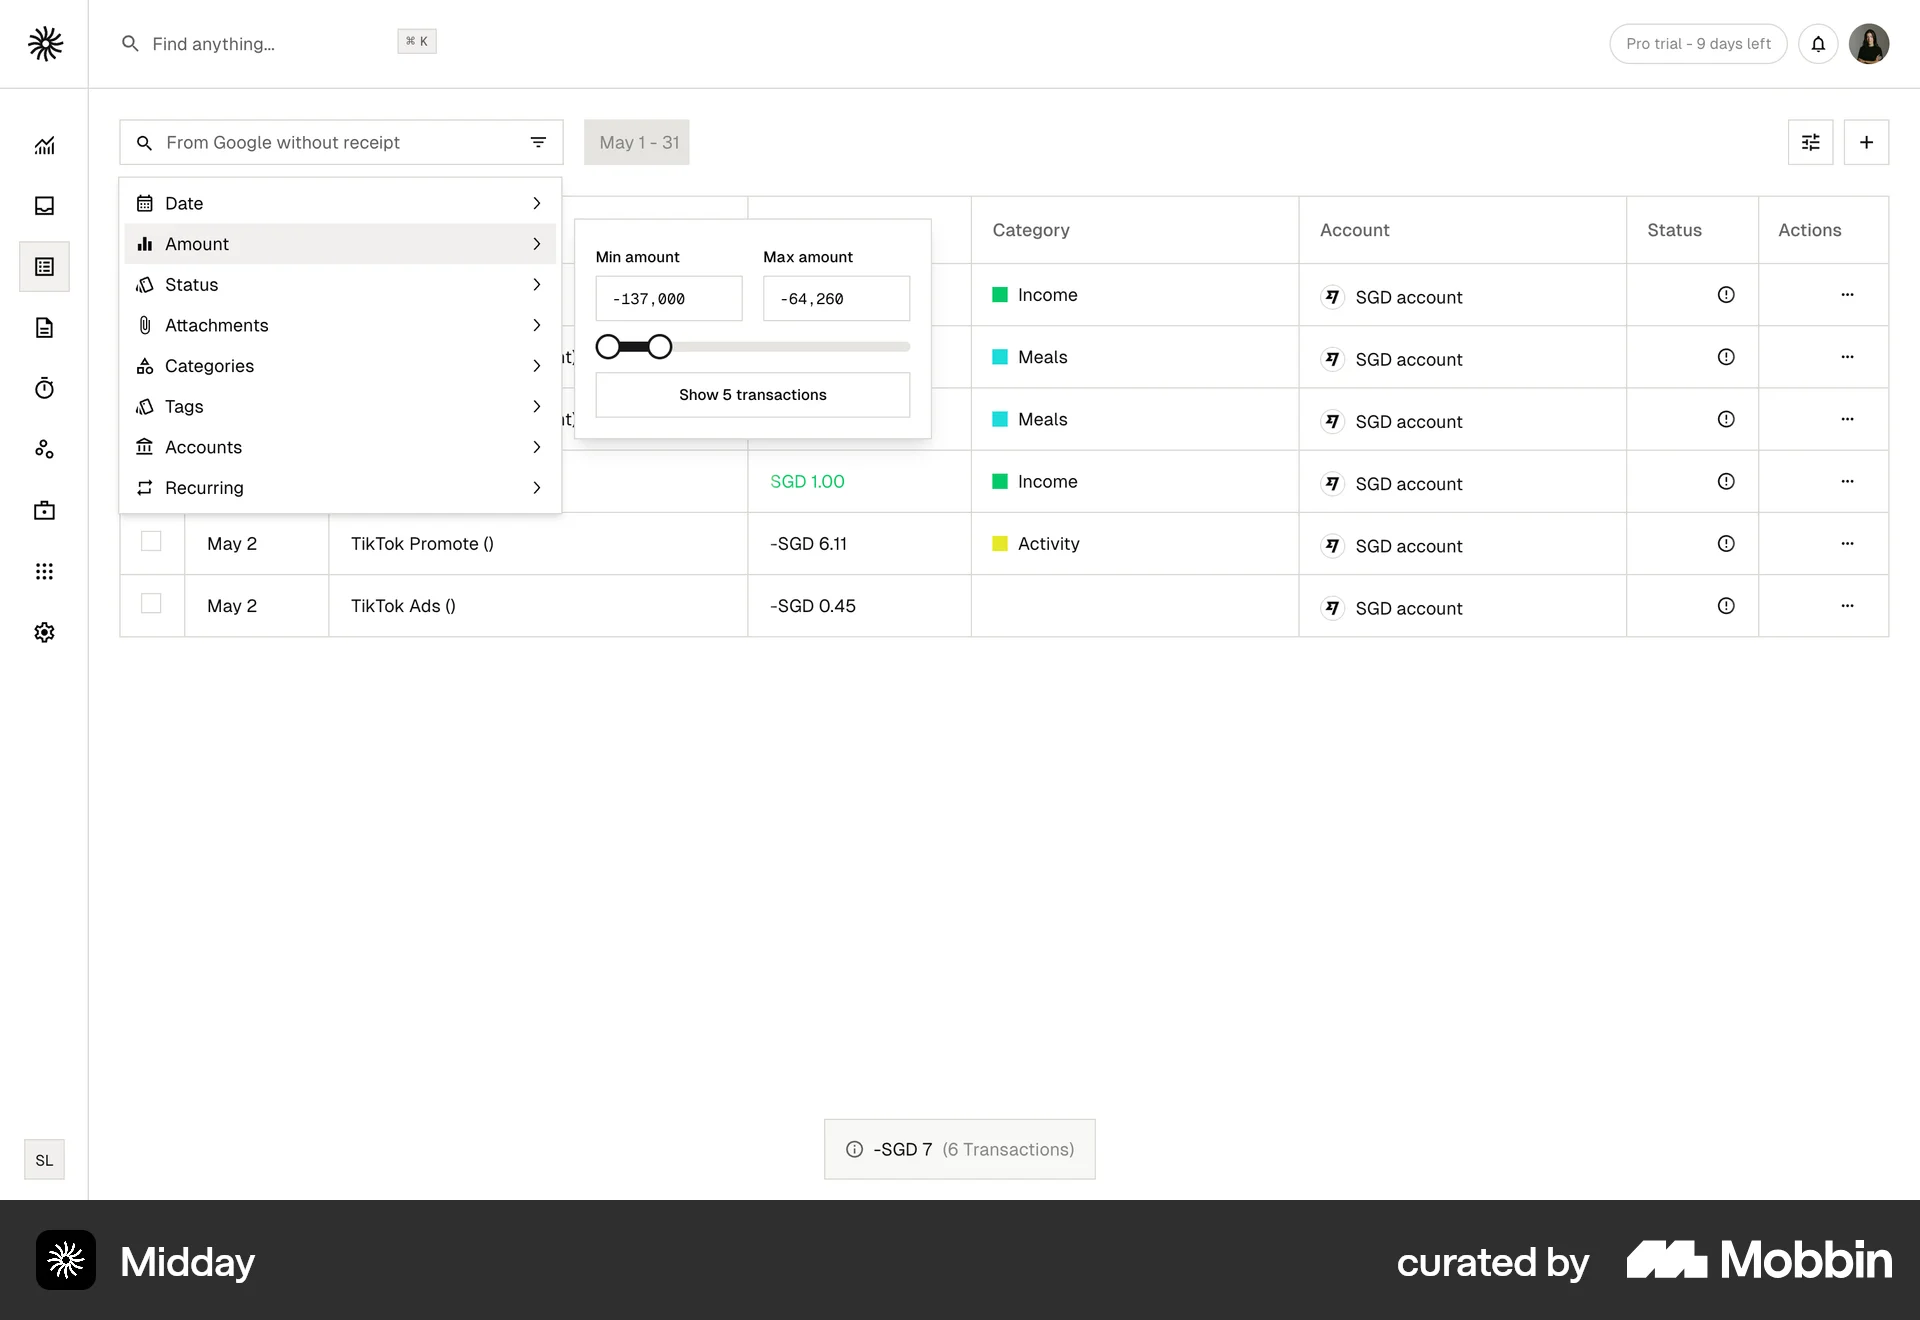The width and height of the screenshot is (1920, 1320).
Task: Open the time Tracker stopwatch icon
Action: click(44, 389)
